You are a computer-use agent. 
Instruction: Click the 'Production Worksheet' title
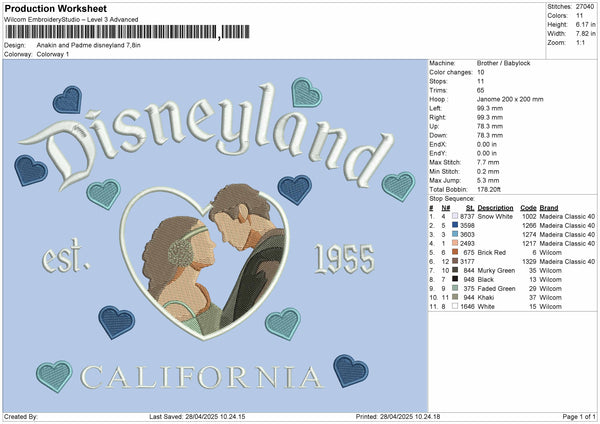(56, 8)
